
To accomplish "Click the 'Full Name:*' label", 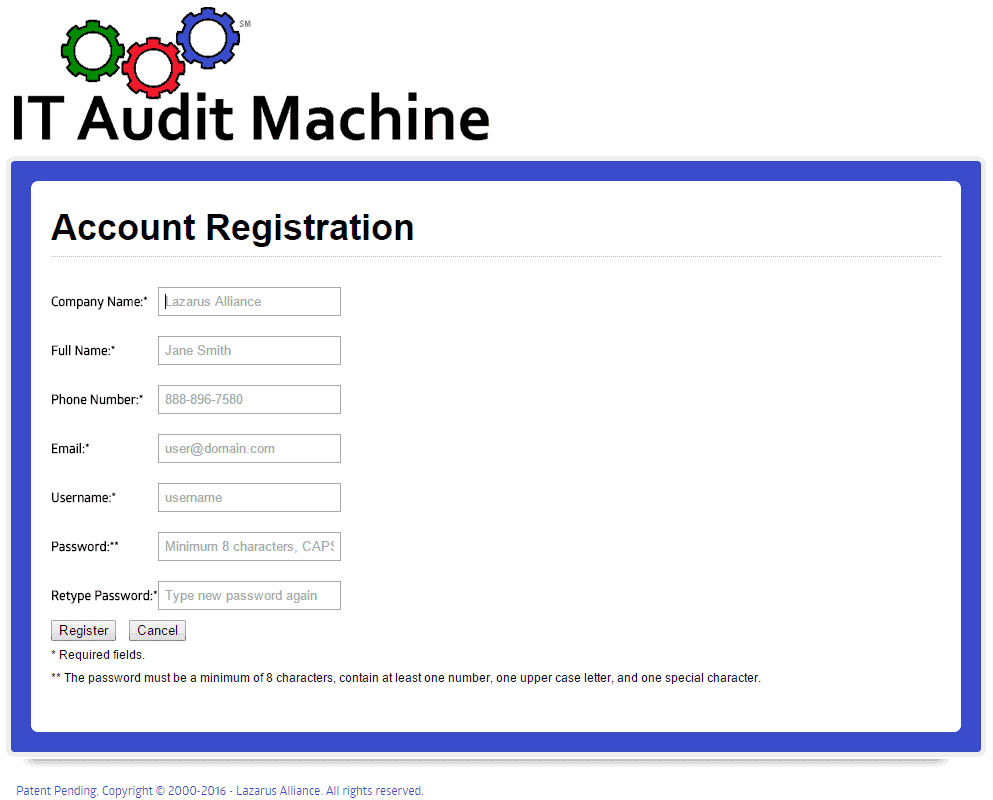I will [x=83, y=350].
